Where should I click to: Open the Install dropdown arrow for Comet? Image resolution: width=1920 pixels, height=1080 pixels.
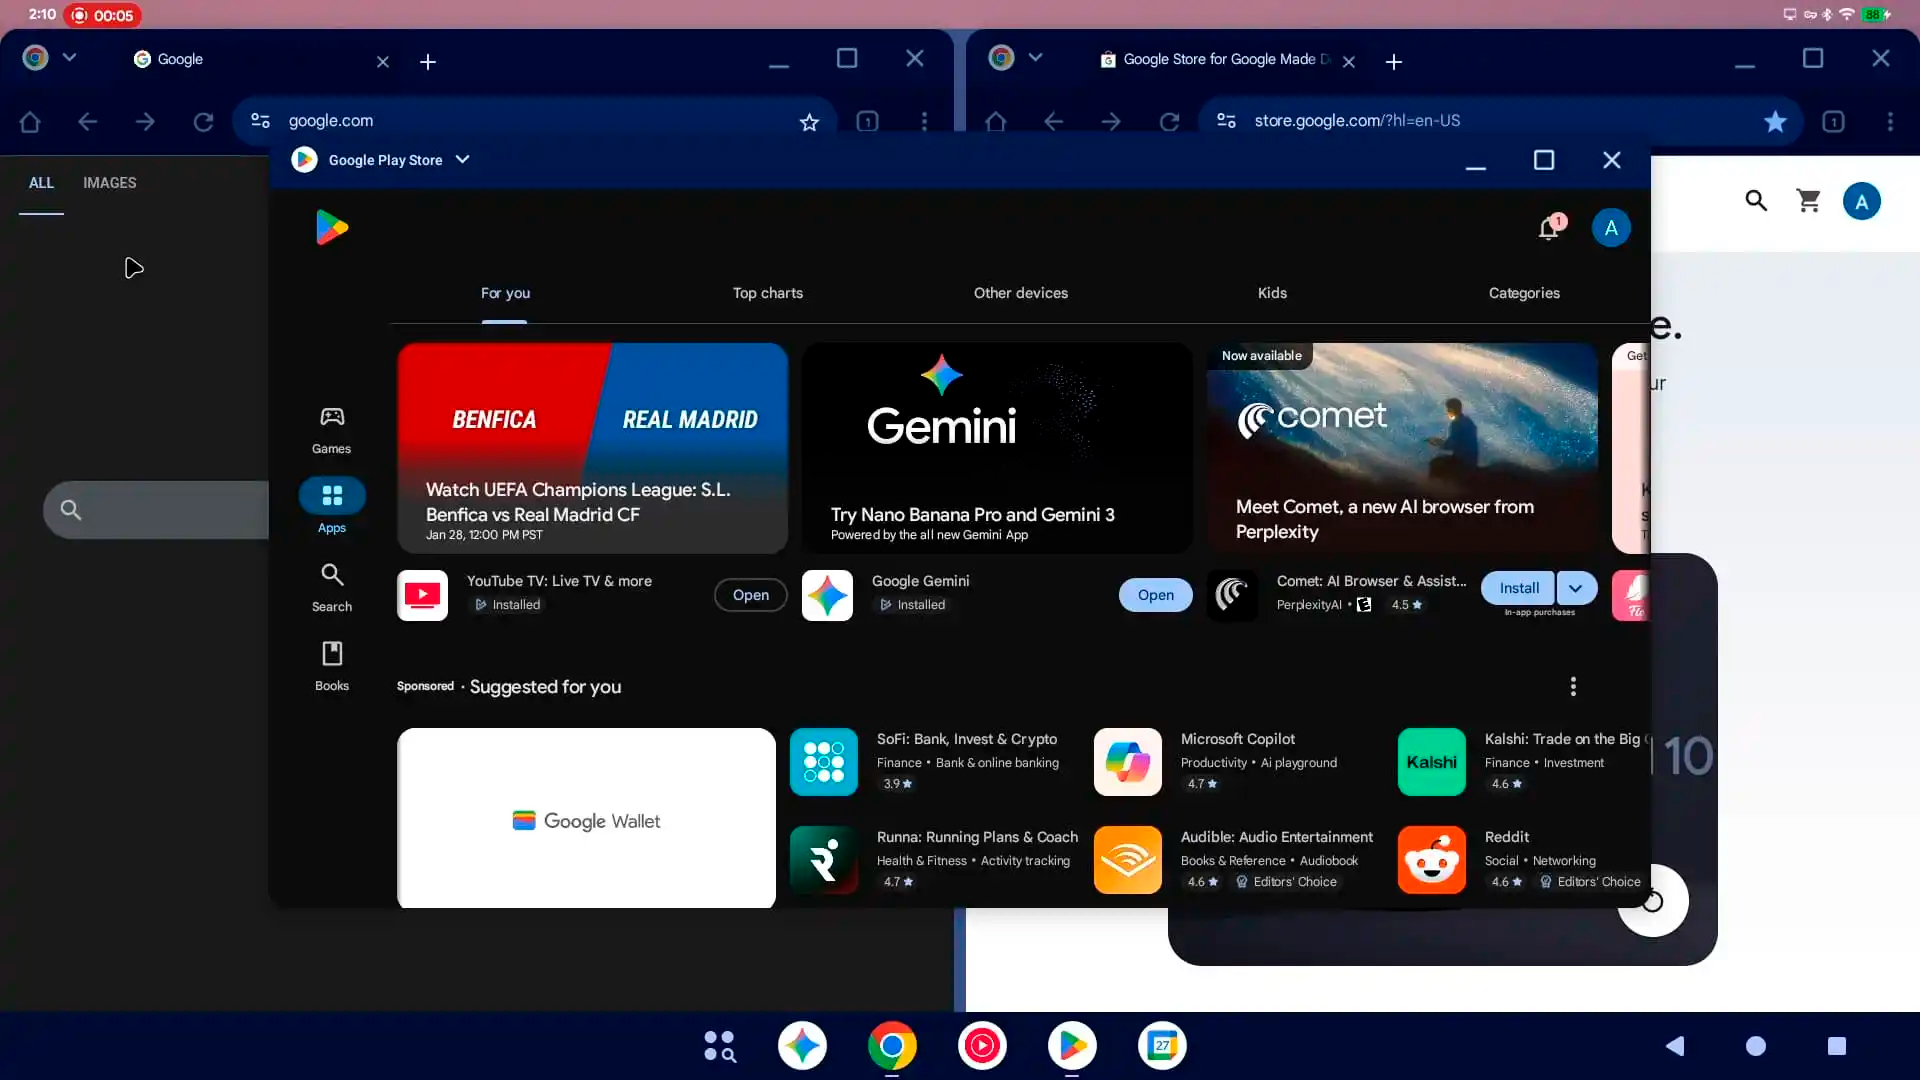pyautogui.click(x=1576, y=589)
